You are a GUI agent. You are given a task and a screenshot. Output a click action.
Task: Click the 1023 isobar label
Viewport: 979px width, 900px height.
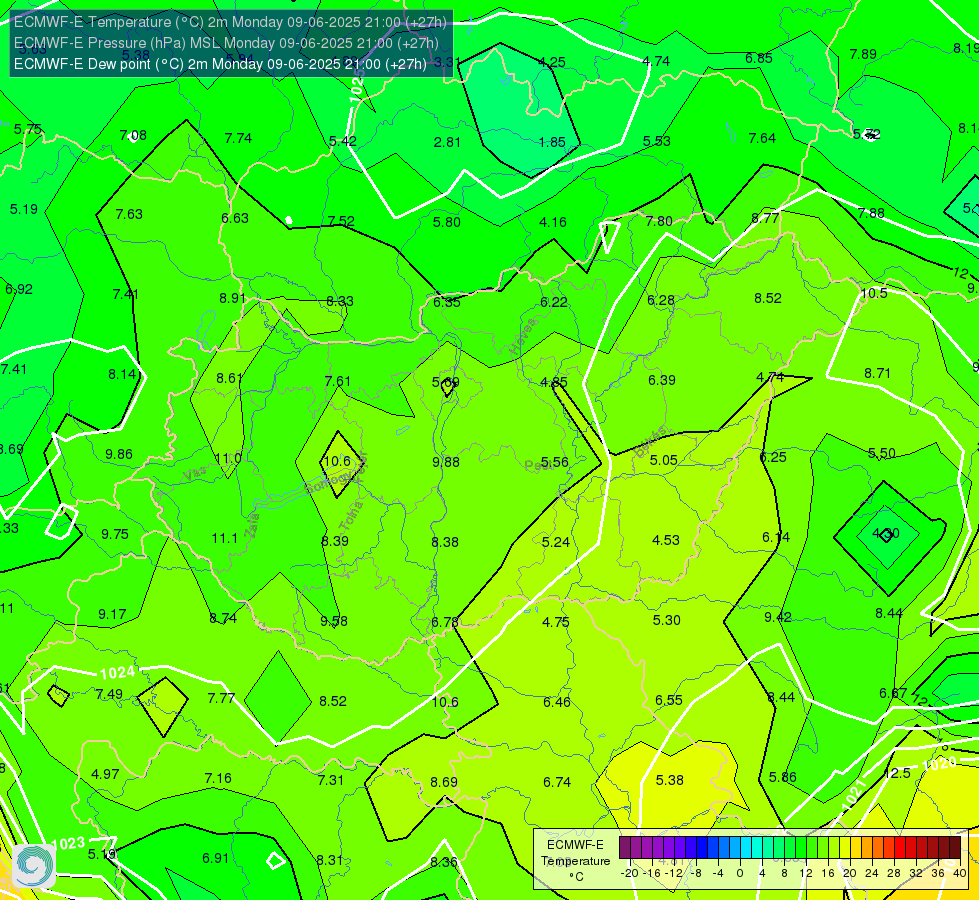tap(68, 844)
